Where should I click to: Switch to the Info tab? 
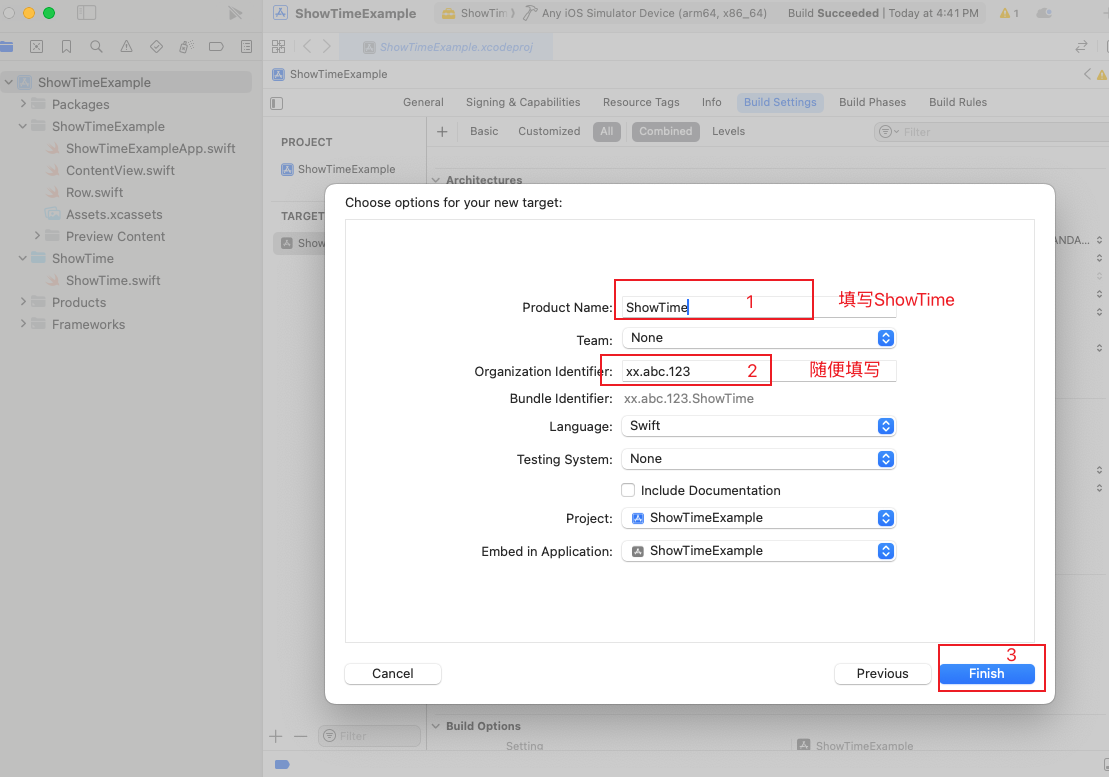(712, 103)
